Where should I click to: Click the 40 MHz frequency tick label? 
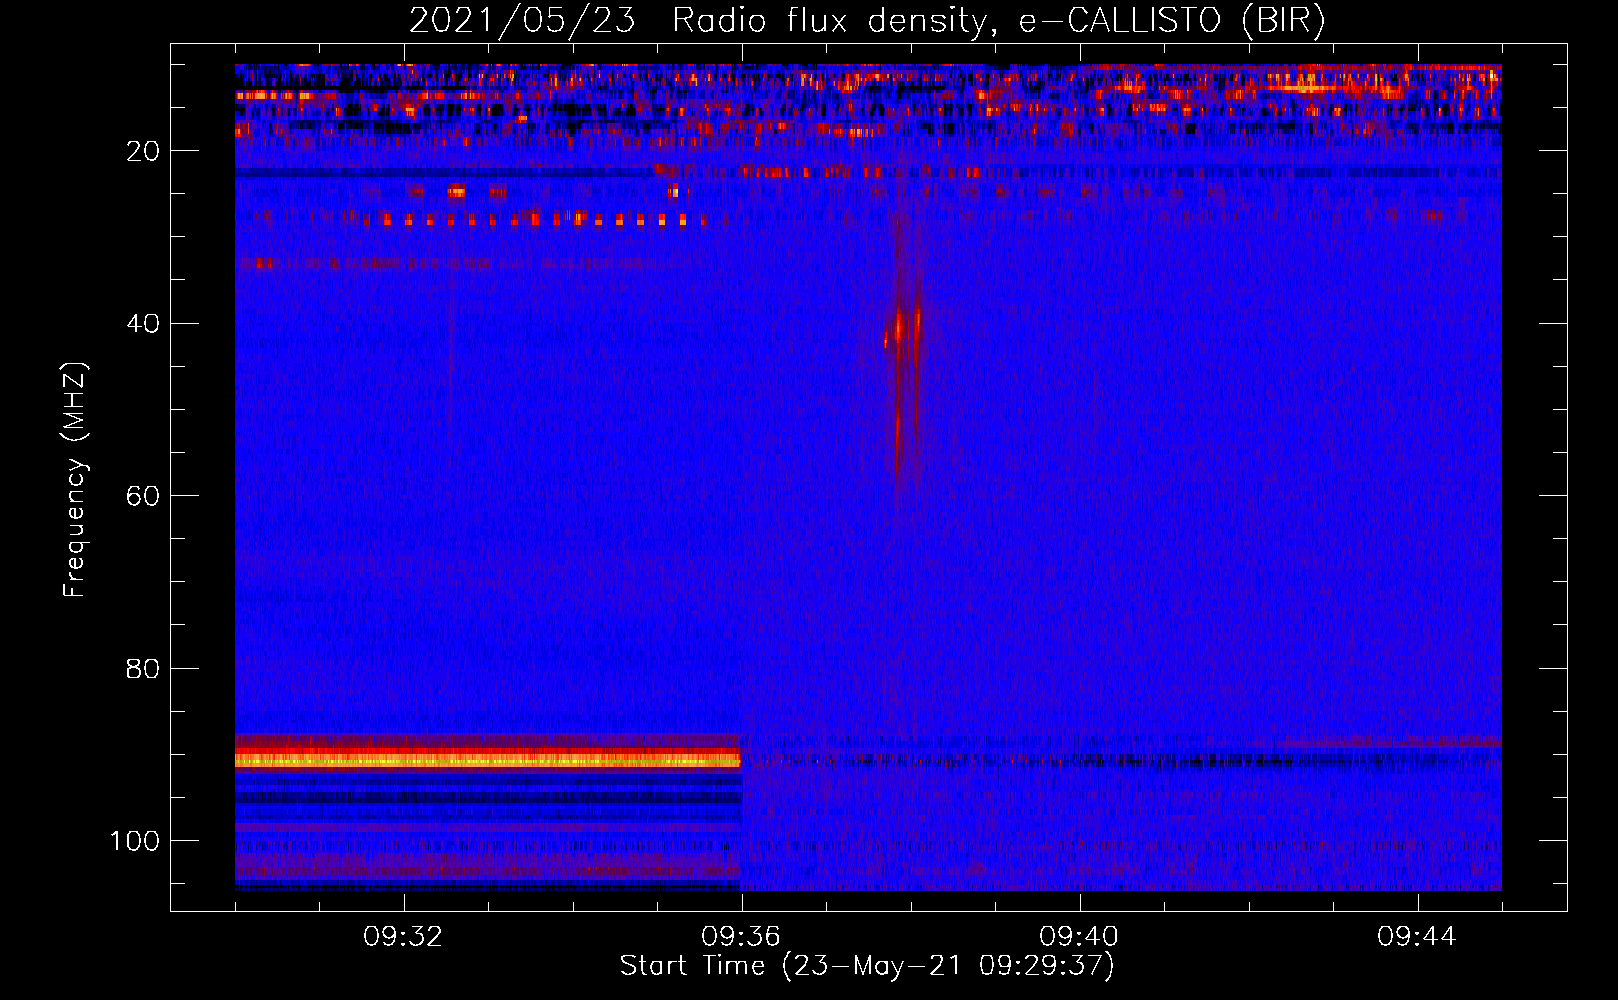click(143, 324)
